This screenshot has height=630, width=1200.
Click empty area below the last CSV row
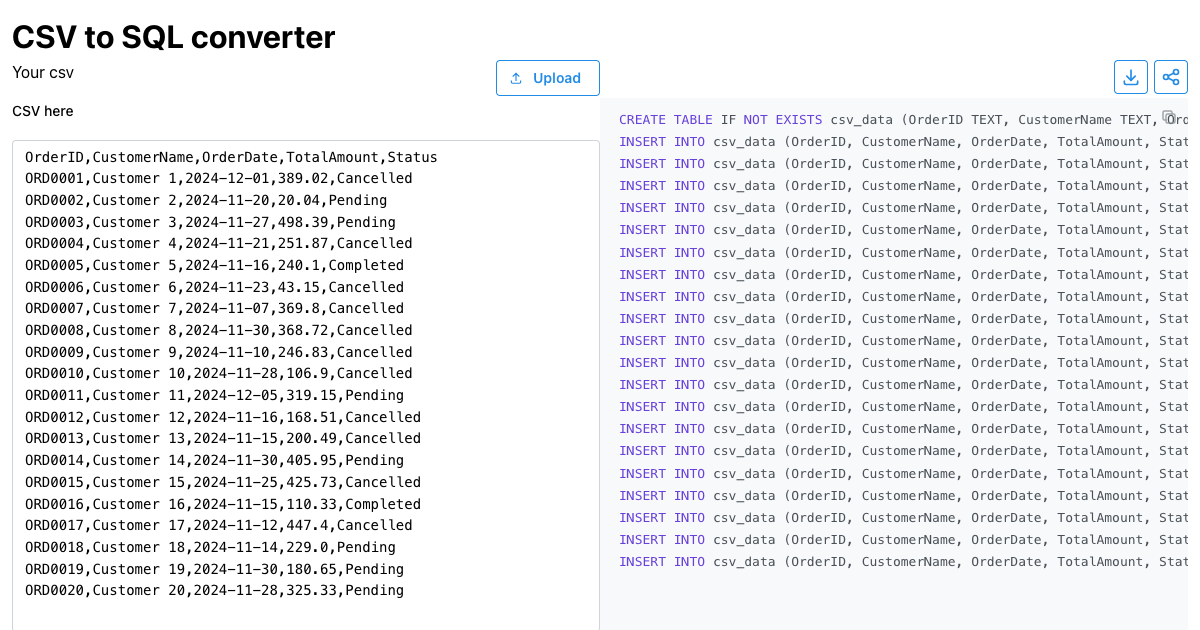300,614
